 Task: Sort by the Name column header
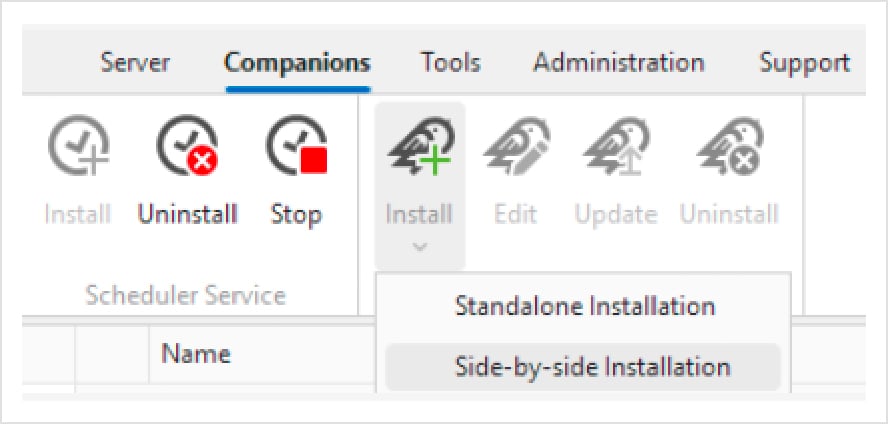pyautogui.click(x=196, y=354)
